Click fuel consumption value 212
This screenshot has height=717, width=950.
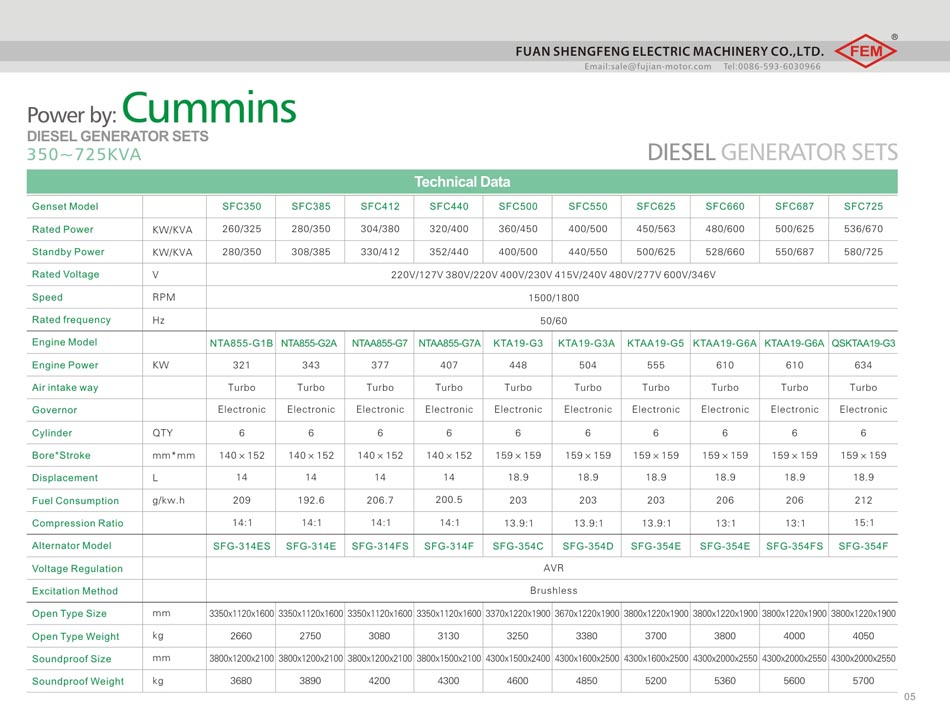[863, 500]
